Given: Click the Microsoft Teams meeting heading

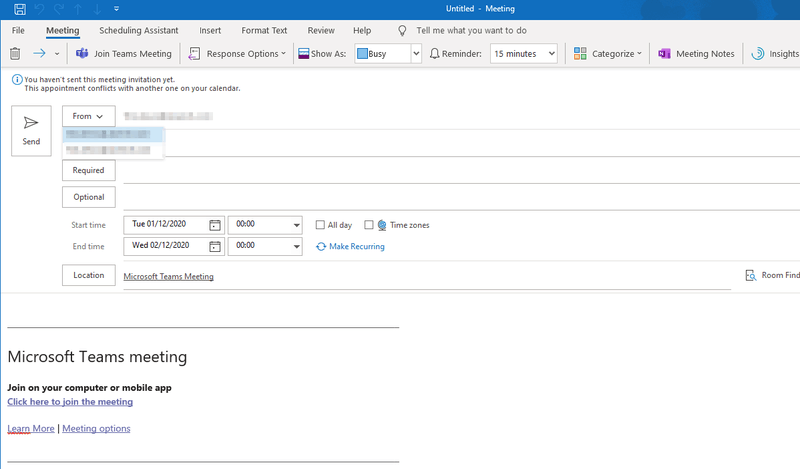Looking at the screenshot, I should (x=97, y=357).
